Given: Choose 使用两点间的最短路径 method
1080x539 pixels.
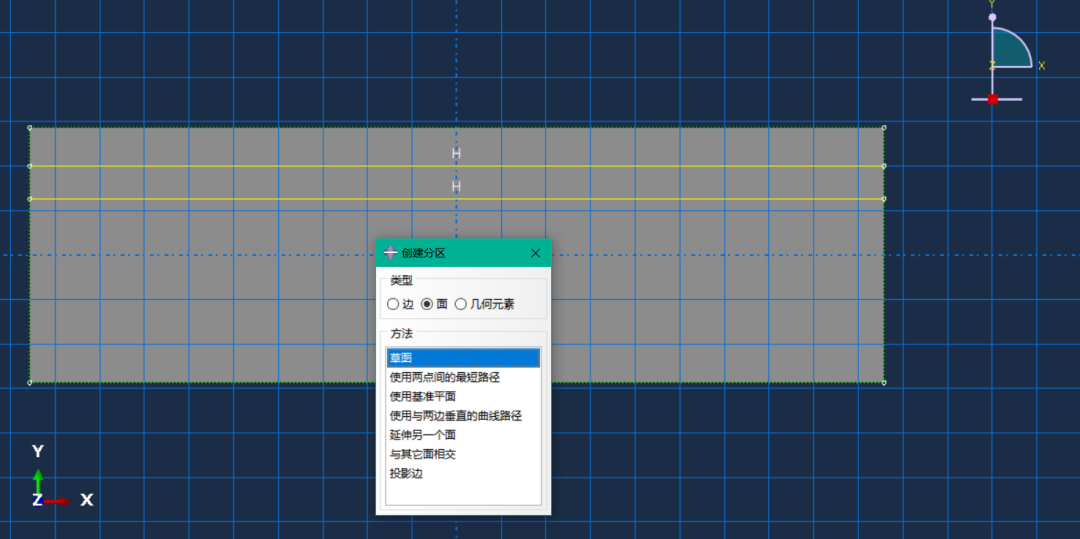Looking at the screenshot, I should [x=463, y=377].
